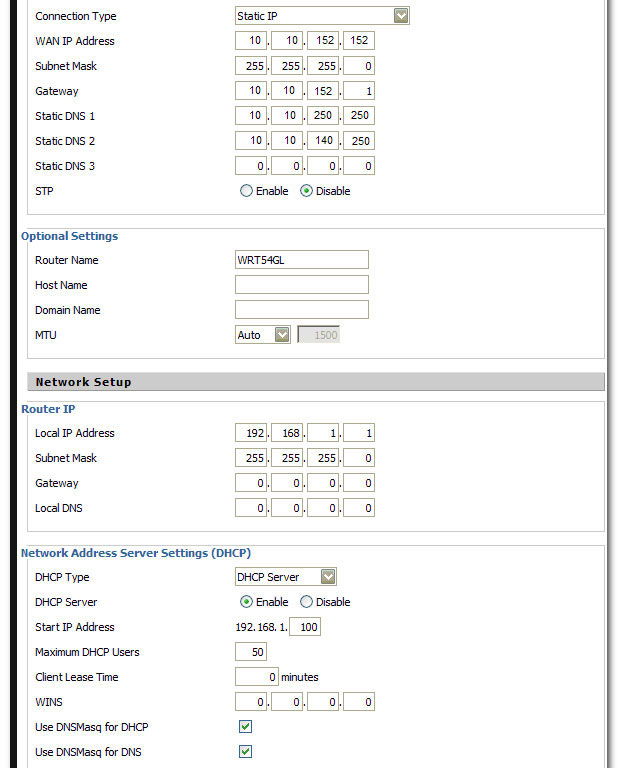Click WAN Gateway third octet 152

point(323,91)
